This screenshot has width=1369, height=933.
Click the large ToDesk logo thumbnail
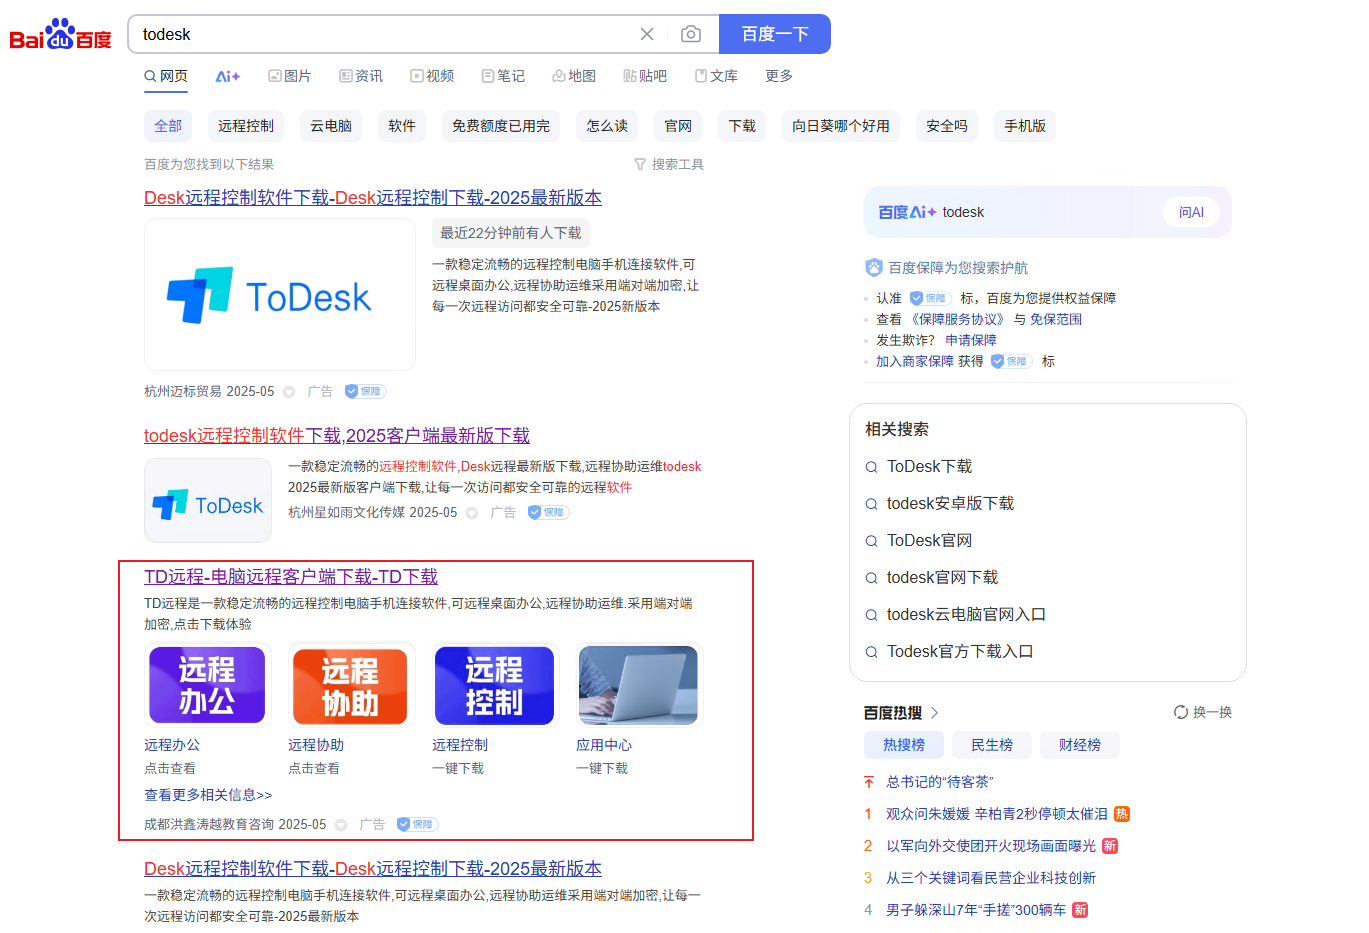[280, 295]
